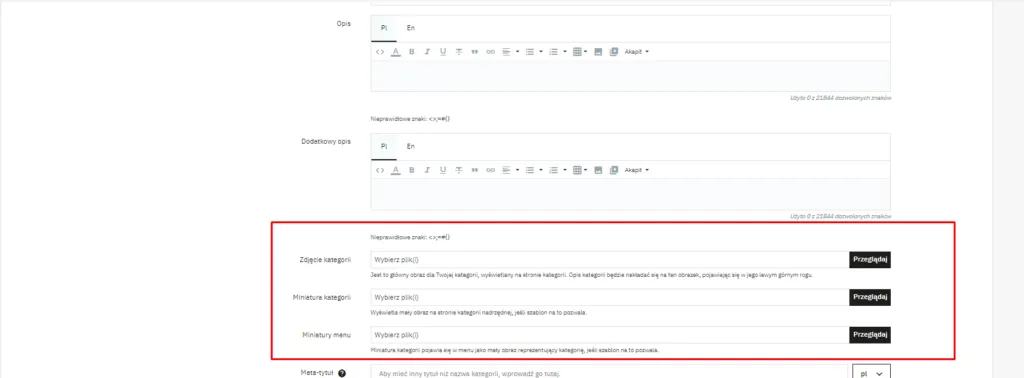The image size is (1024, 378).
Task: Open table dropdown in Opis editor
Action: (580, 52)
